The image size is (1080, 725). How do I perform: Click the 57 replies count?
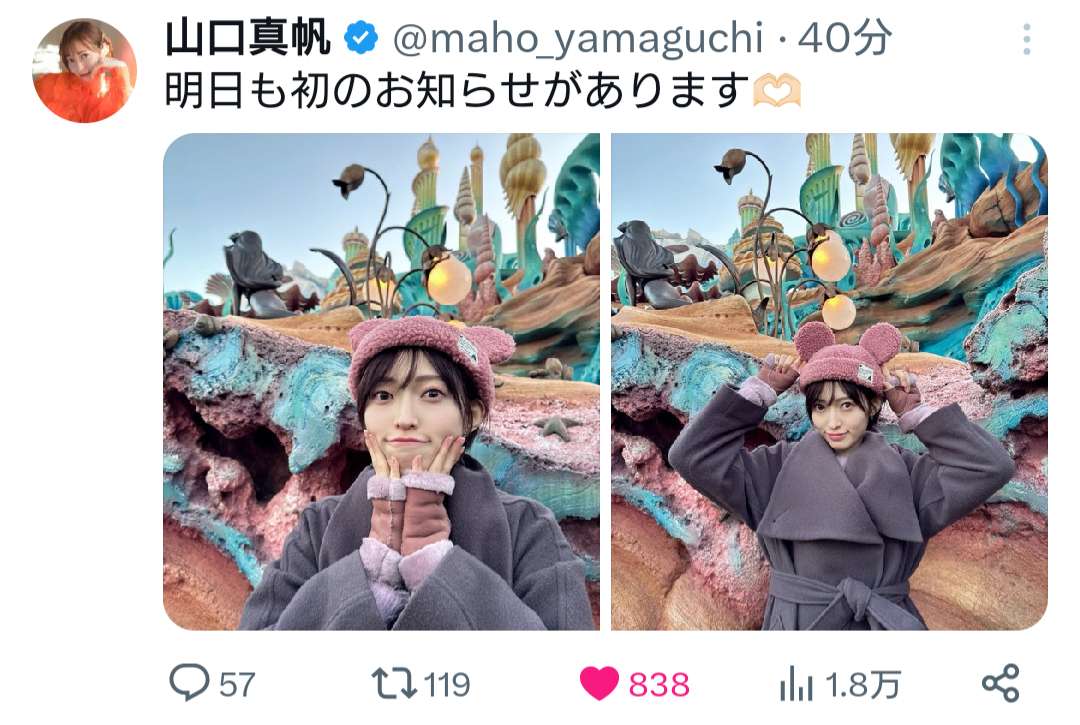[x=237, y=685]
